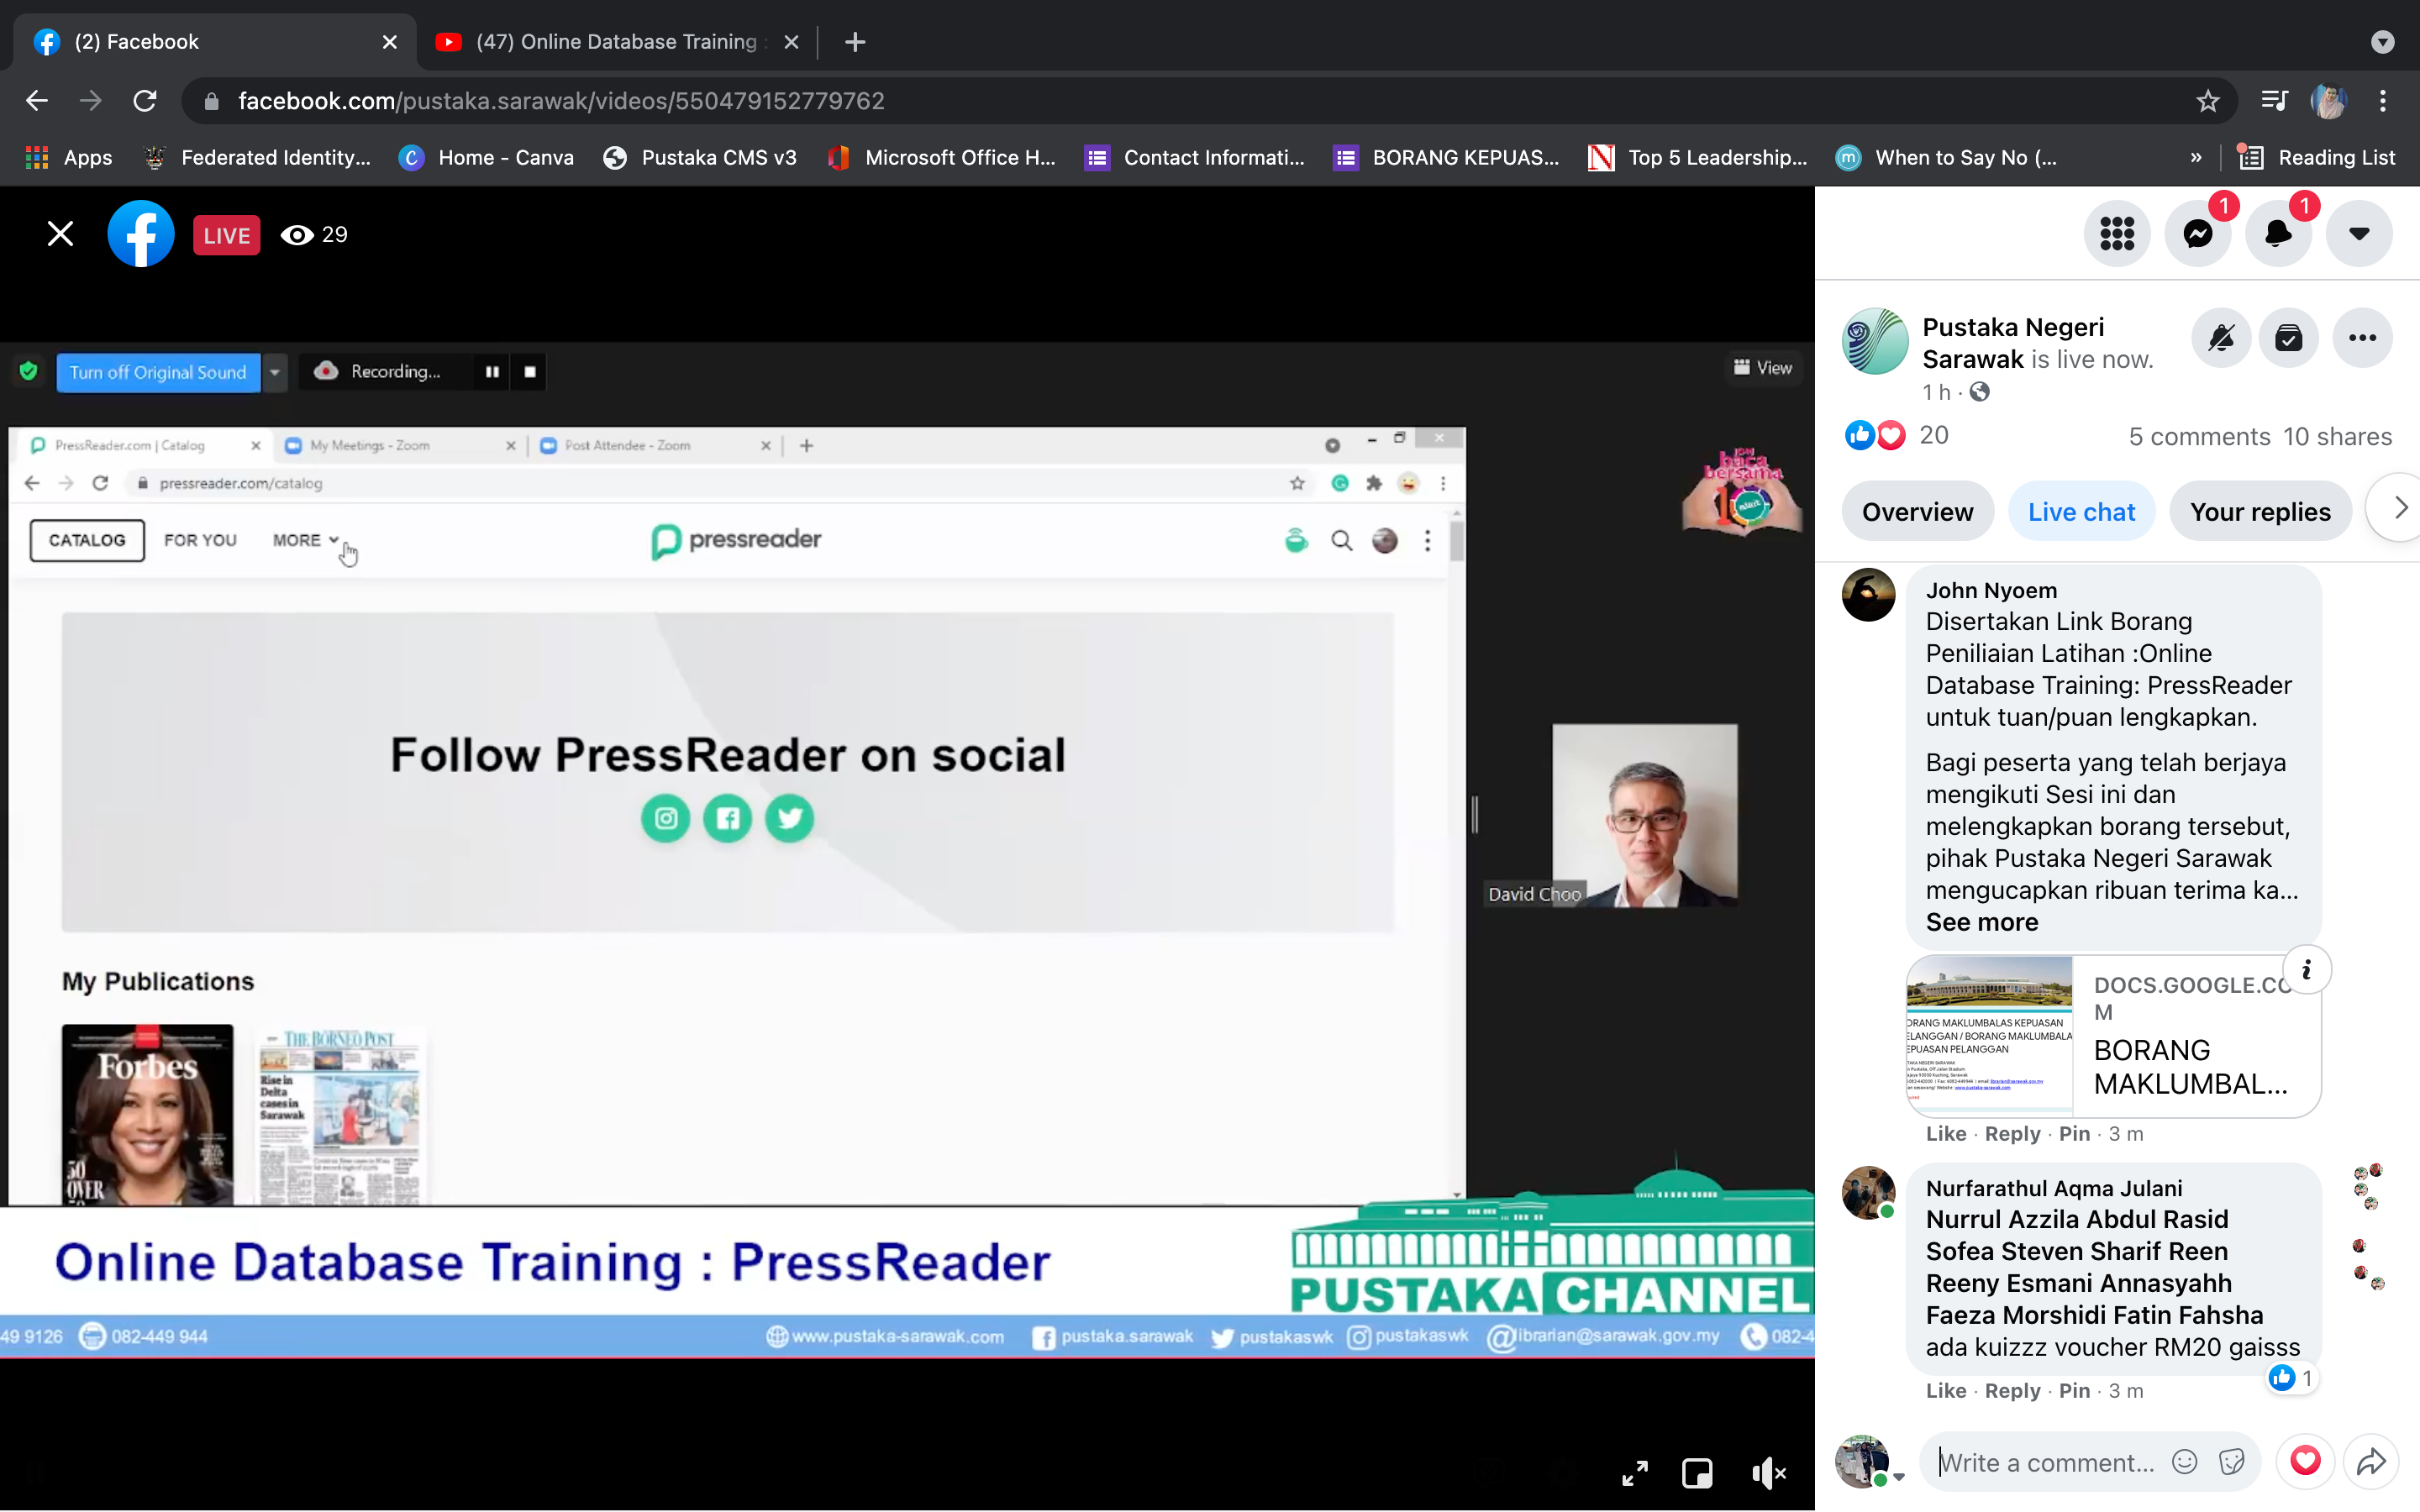This screenshot has width=2420, height=1512.
Task: Expand the account dropdown arrow
Action: point(2359,234)
